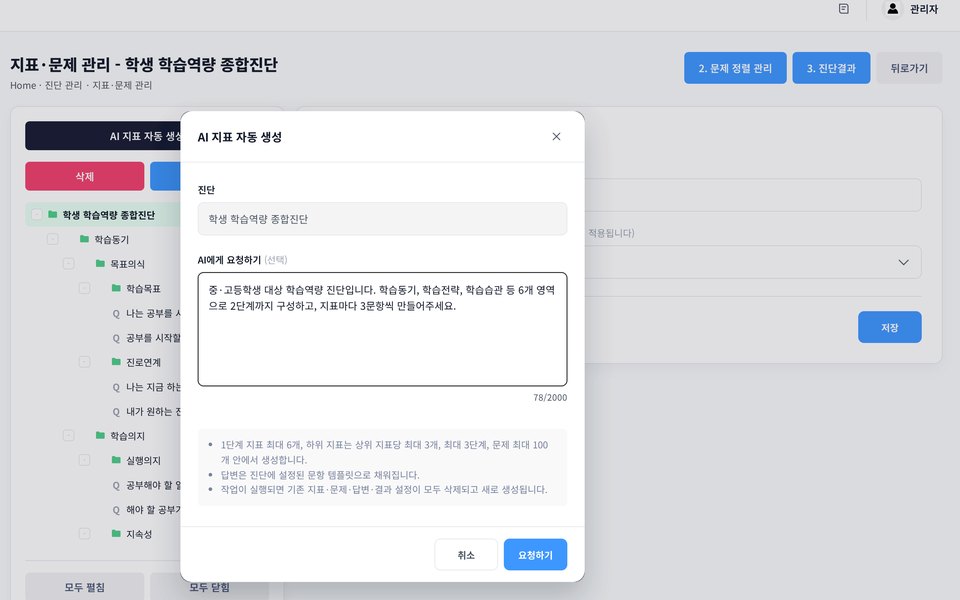This screenshot has height=600, width=960.
Task: Click the AI 지표 자동 생성 dialog title
Action: tap(239, 137)
